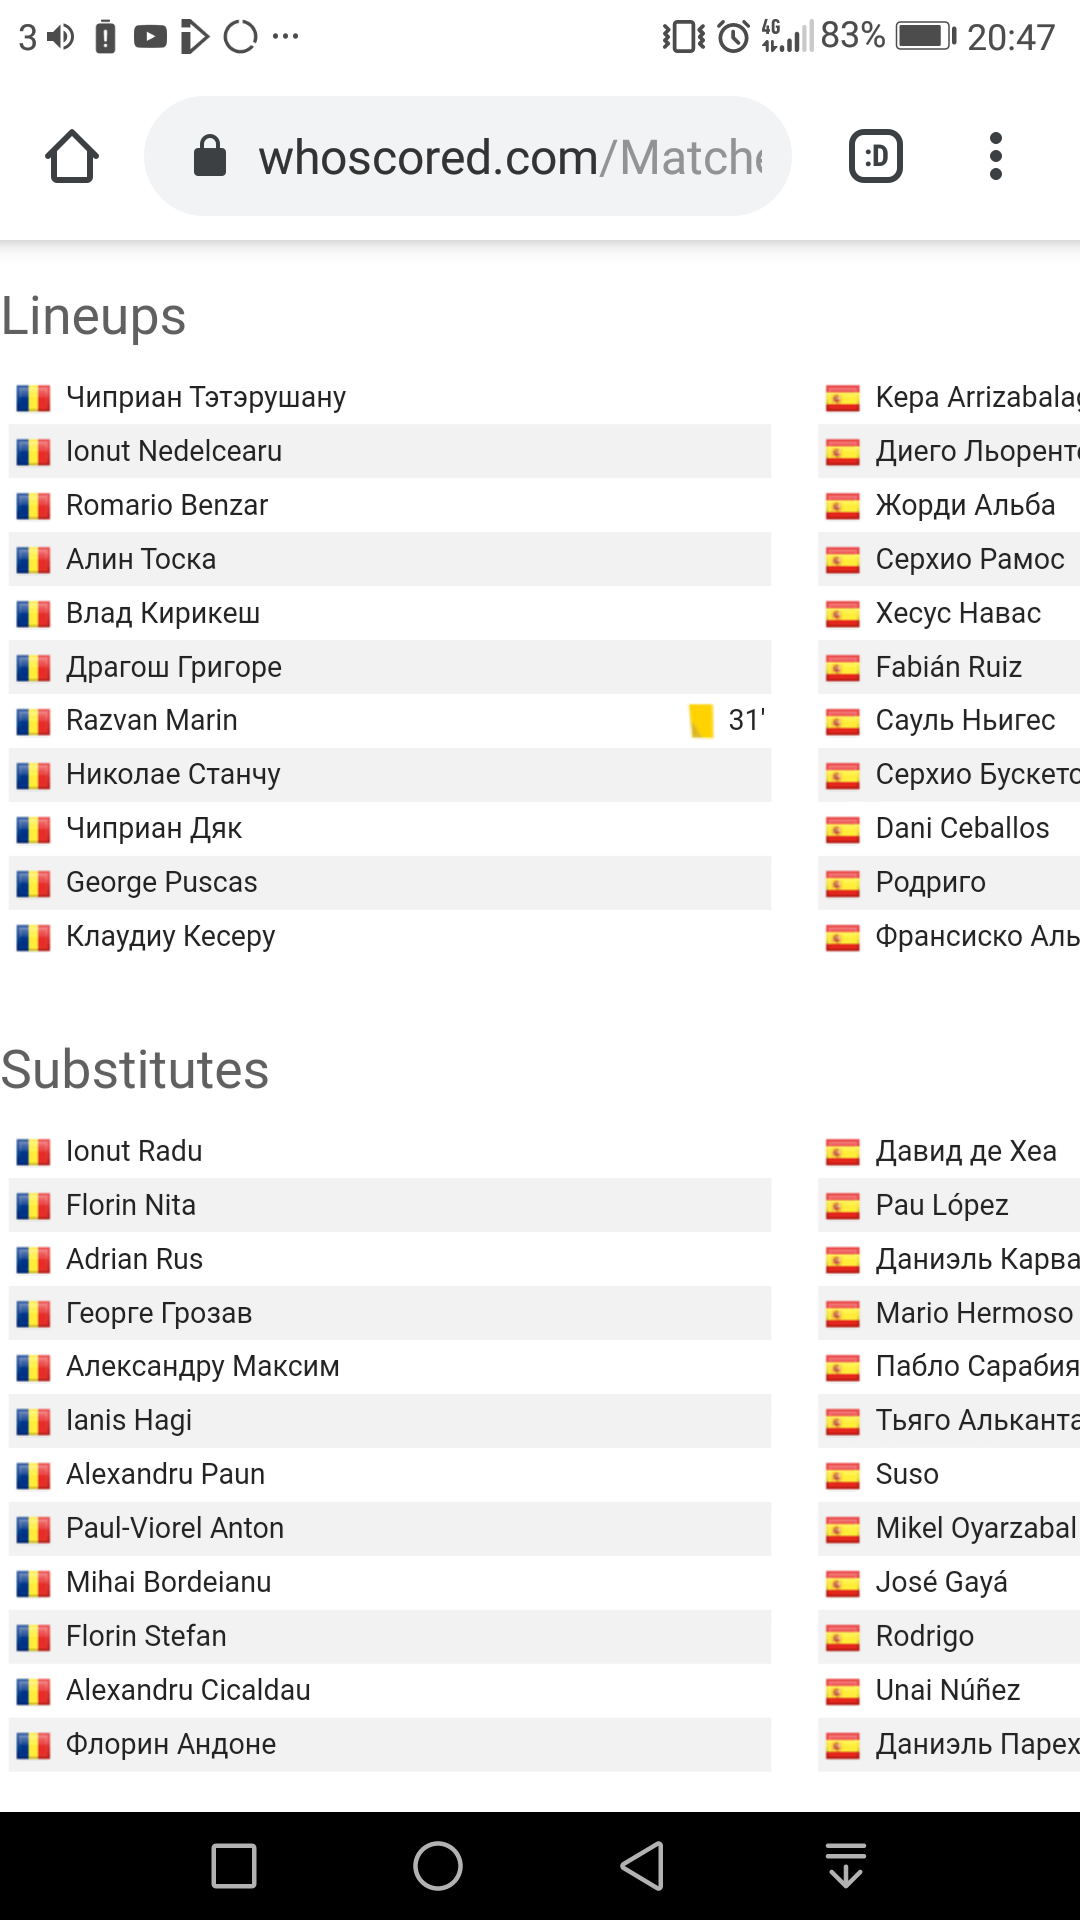Open Pau López substitute entry
This screenshot has height=1920, width=1080.
click(x=942, y=1205)
